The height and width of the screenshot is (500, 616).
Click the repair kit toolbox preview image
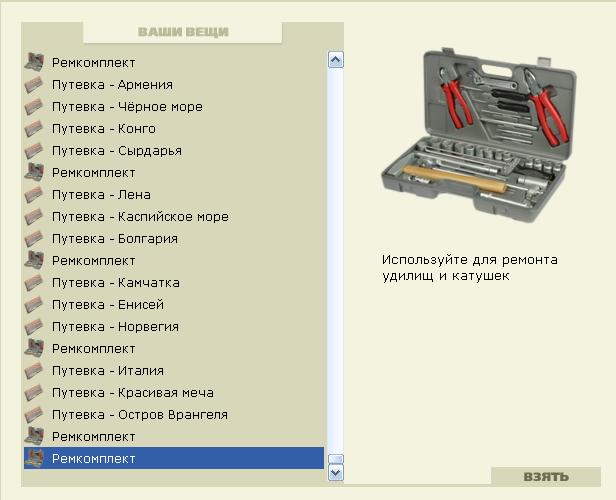coord(478,134)
